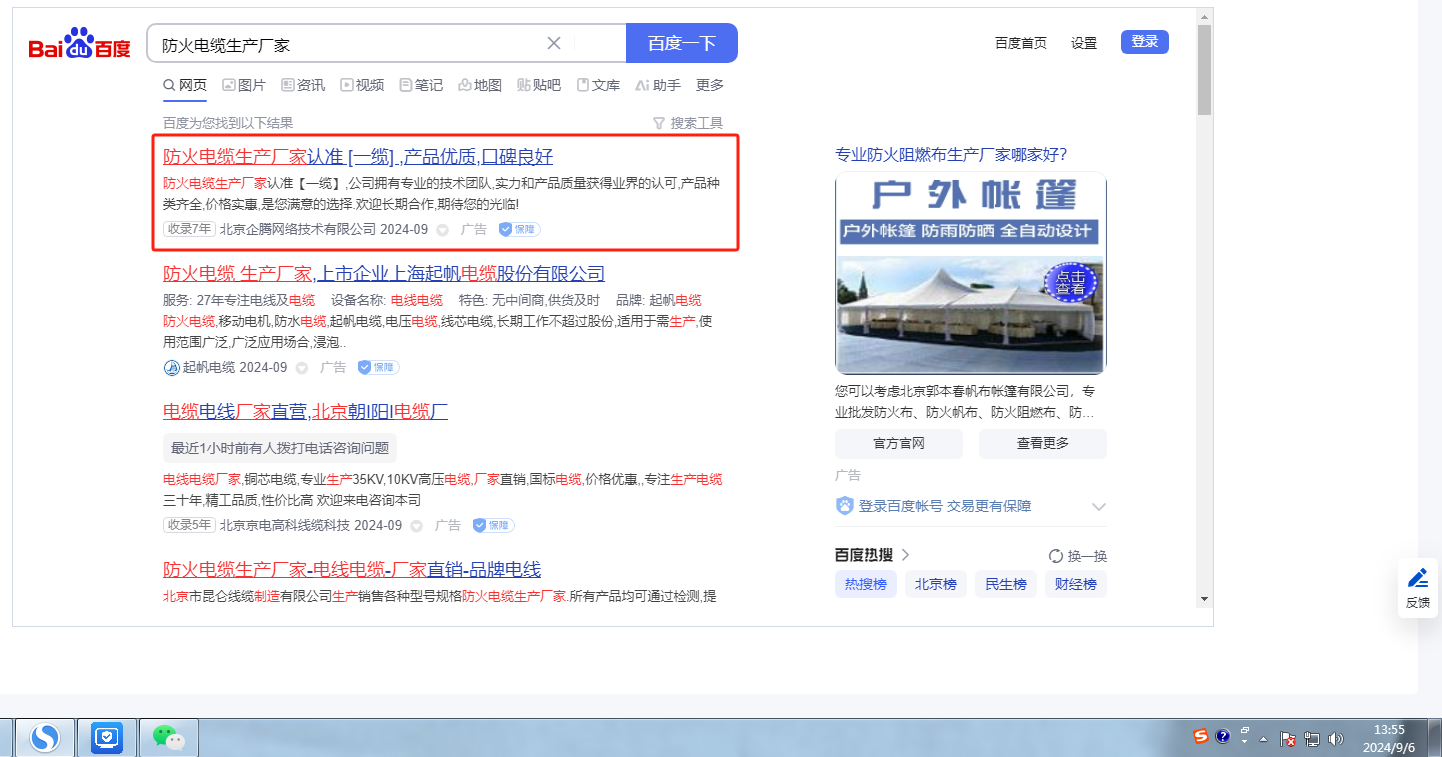Image resolution: width=1442 pixels, height=757 pixels.
Task: Click the page vertical scrollbar thumb
Action: pos(1204,70)
